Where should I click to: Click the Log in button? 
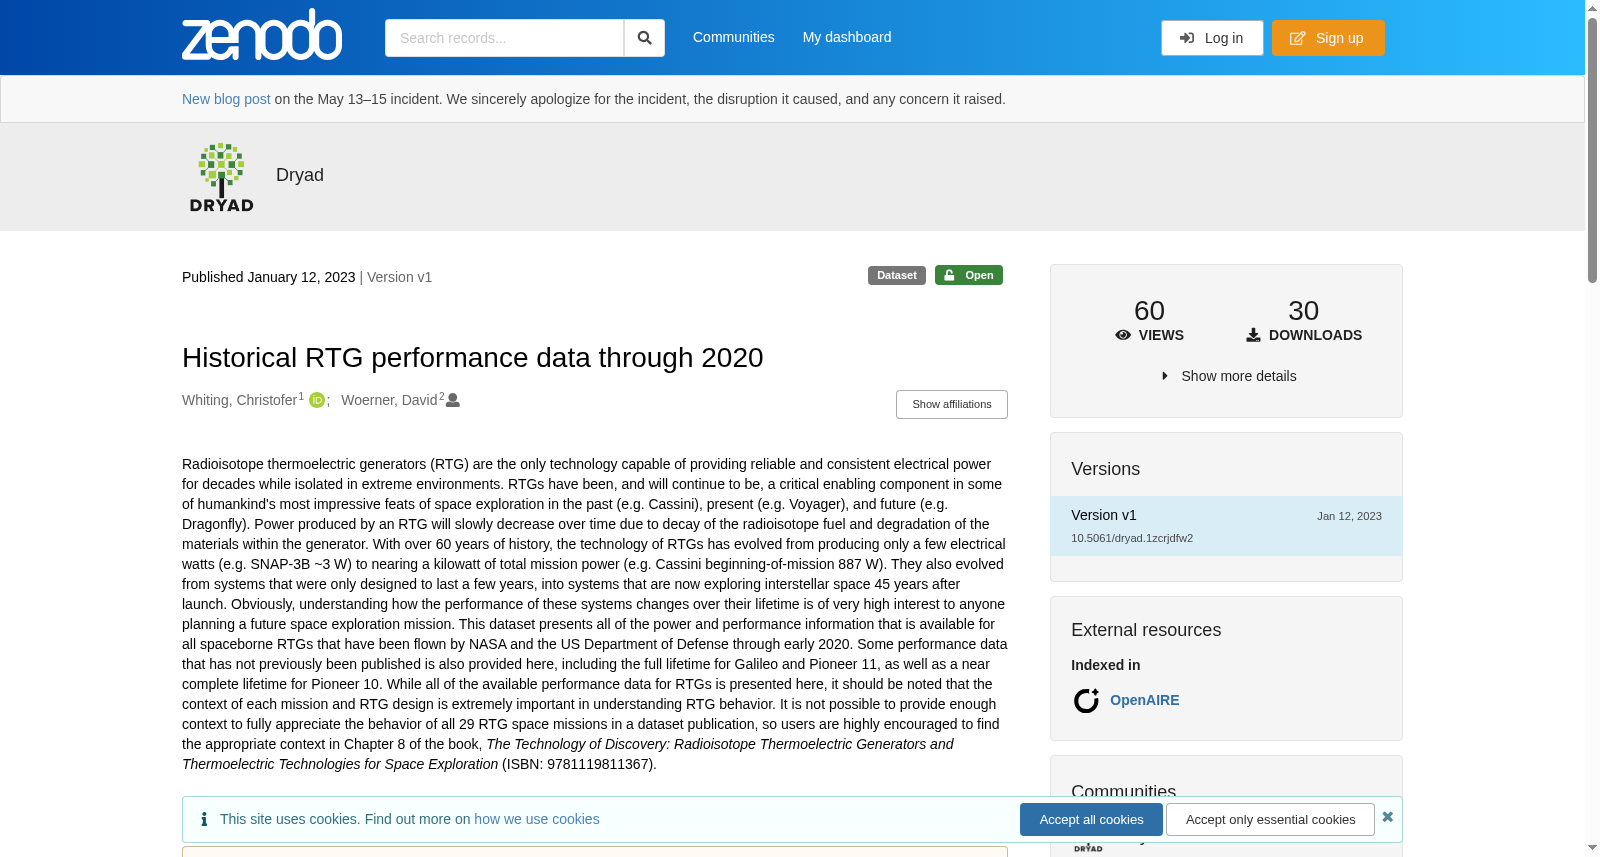click(1212, 38)
